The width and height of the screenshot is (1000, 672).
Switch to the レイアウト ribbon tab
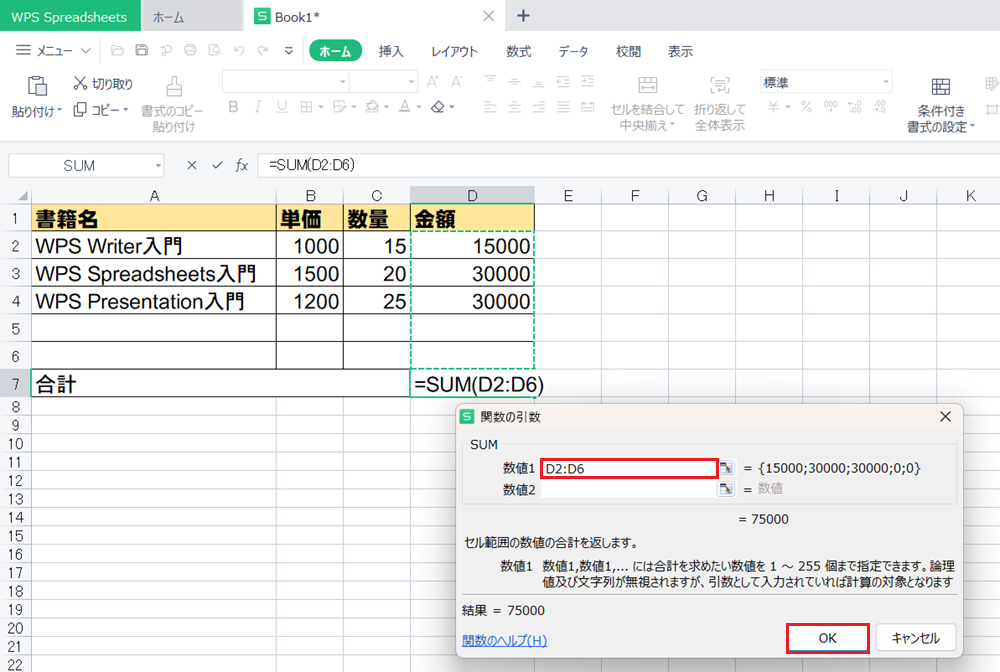pyautogui.click(x=454, y=51)
